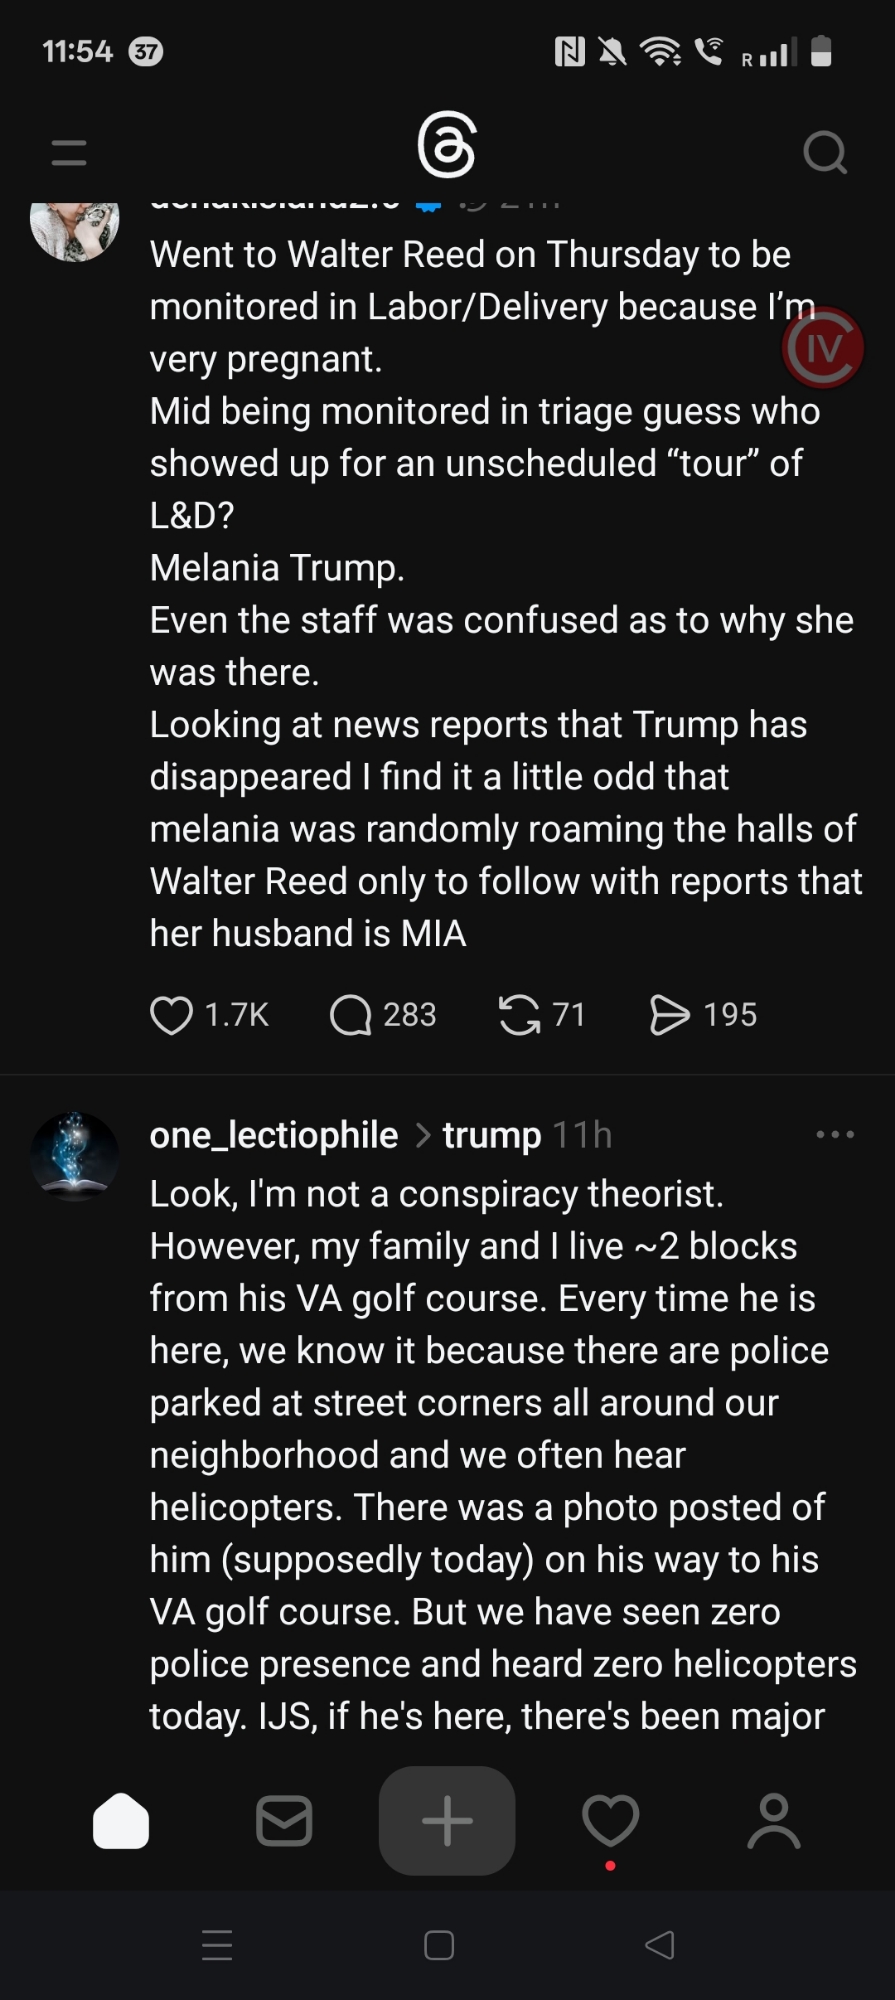This screenshot has width=895, height=2000.
Task: Open replies on the Walter Reed post
Action: point(351,1015)
